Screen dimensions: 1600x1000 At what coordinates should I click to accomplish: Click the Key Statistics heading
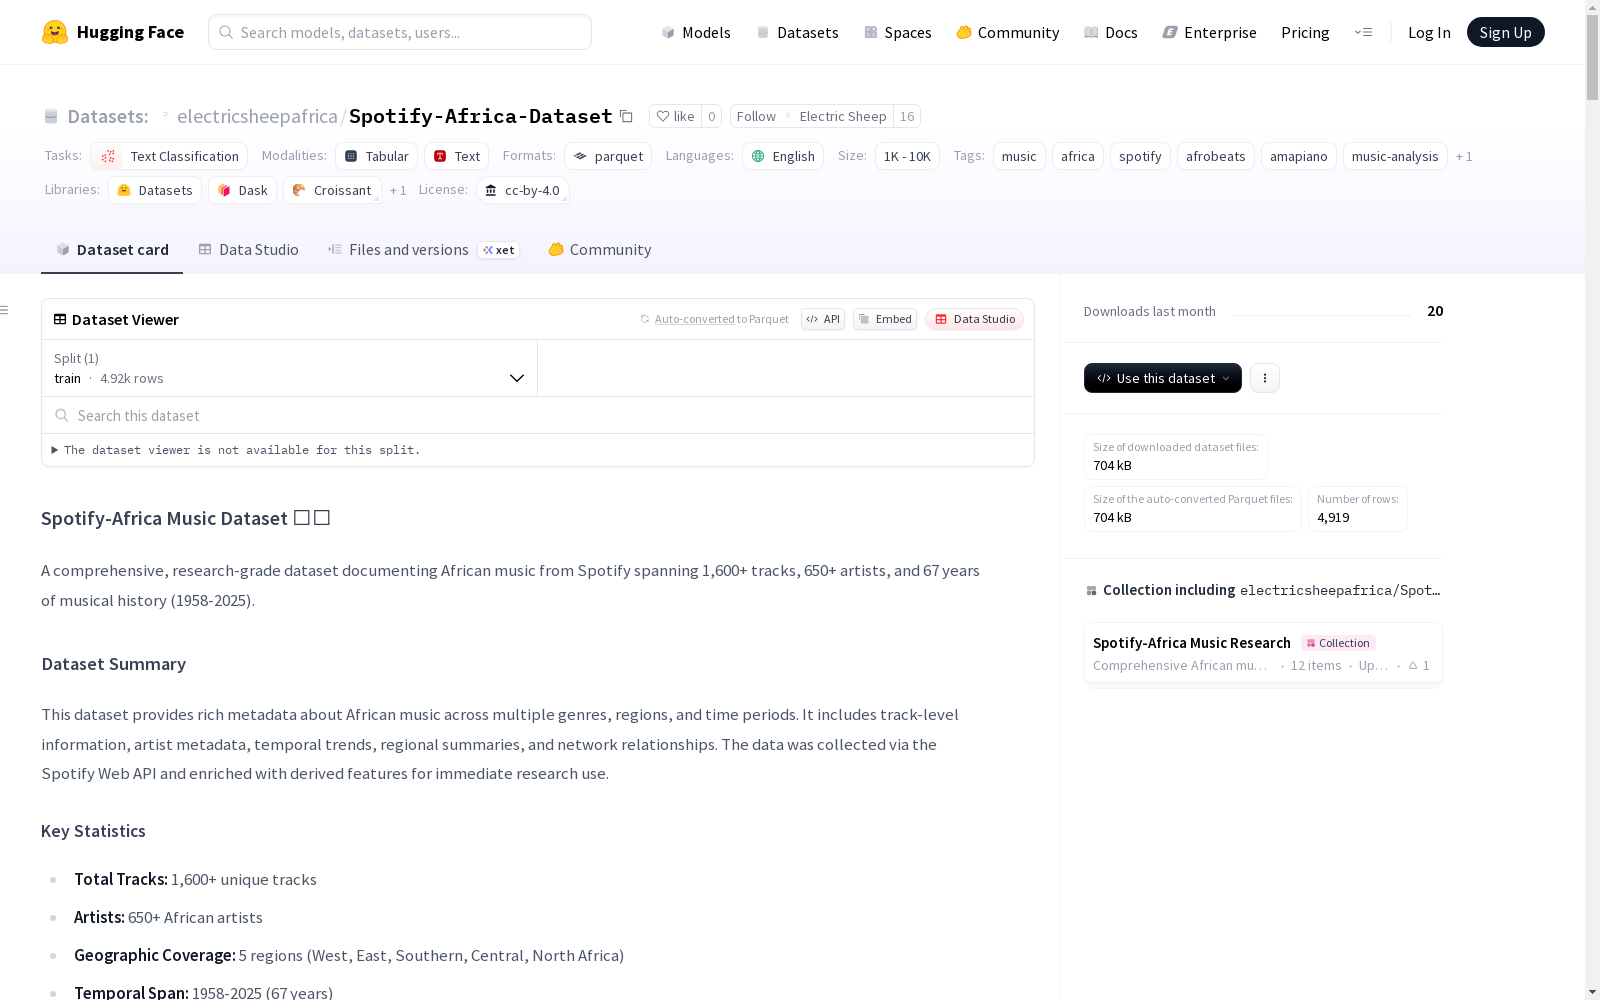93,831
